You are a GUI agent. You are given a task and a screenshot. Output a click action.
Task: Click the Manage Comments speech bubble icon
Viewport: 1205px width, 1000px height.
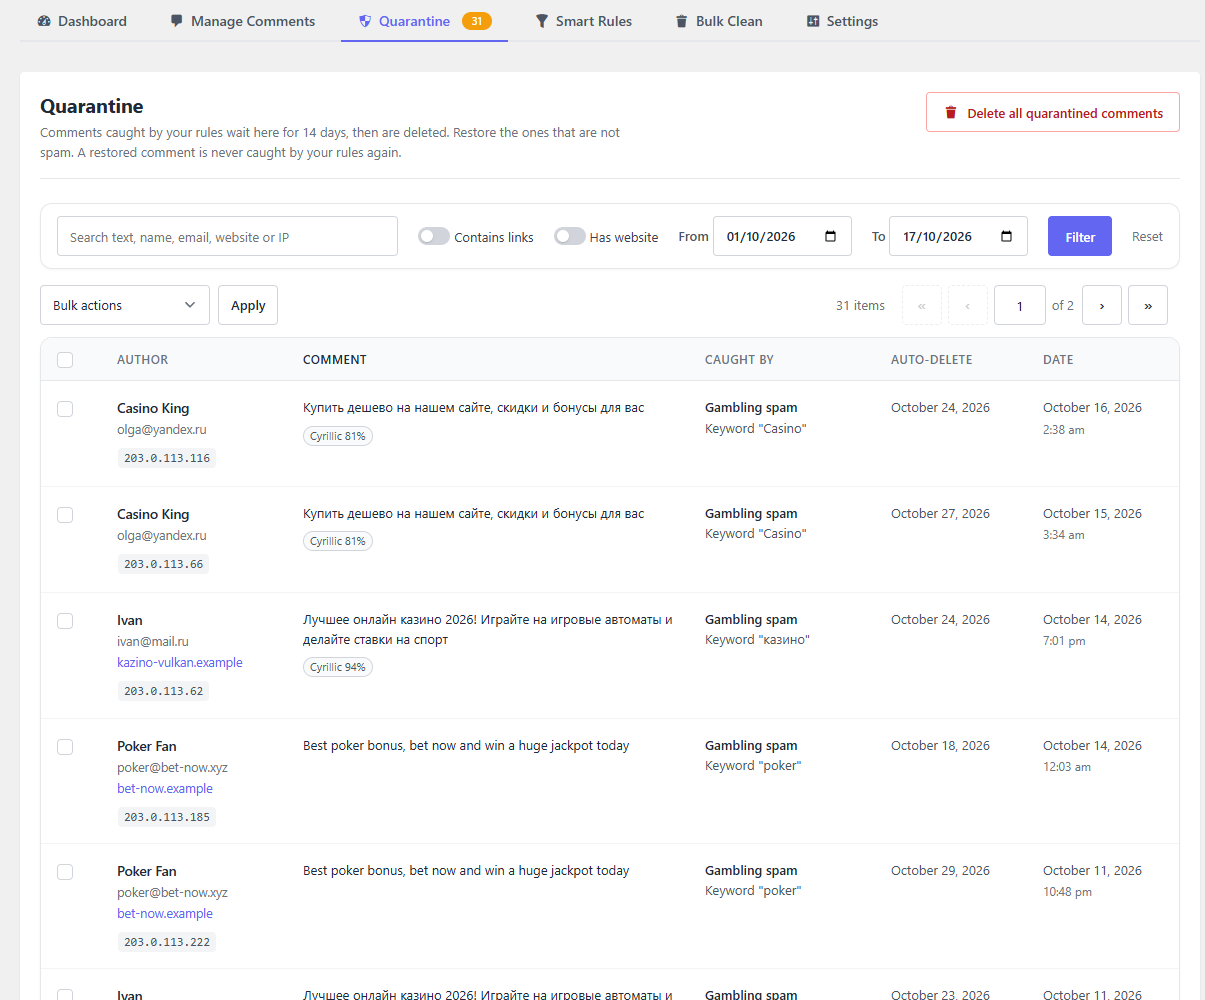coord(177,21)
